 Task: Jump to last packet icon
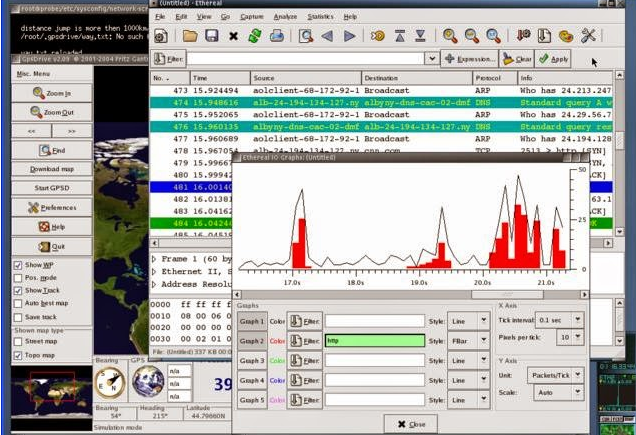[x=421, y=36]
